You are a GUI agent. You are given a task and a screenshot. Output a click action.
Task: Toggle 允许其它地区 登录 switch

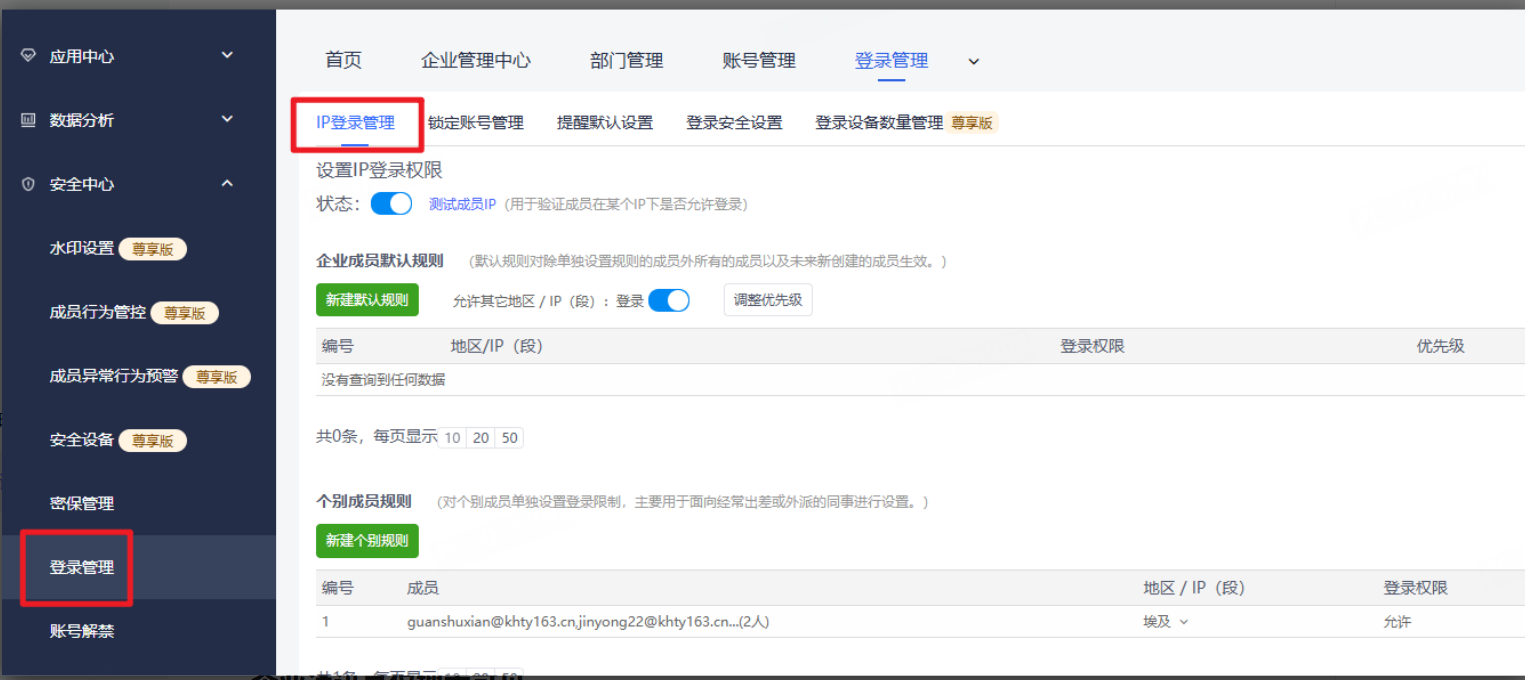[669, 300]
